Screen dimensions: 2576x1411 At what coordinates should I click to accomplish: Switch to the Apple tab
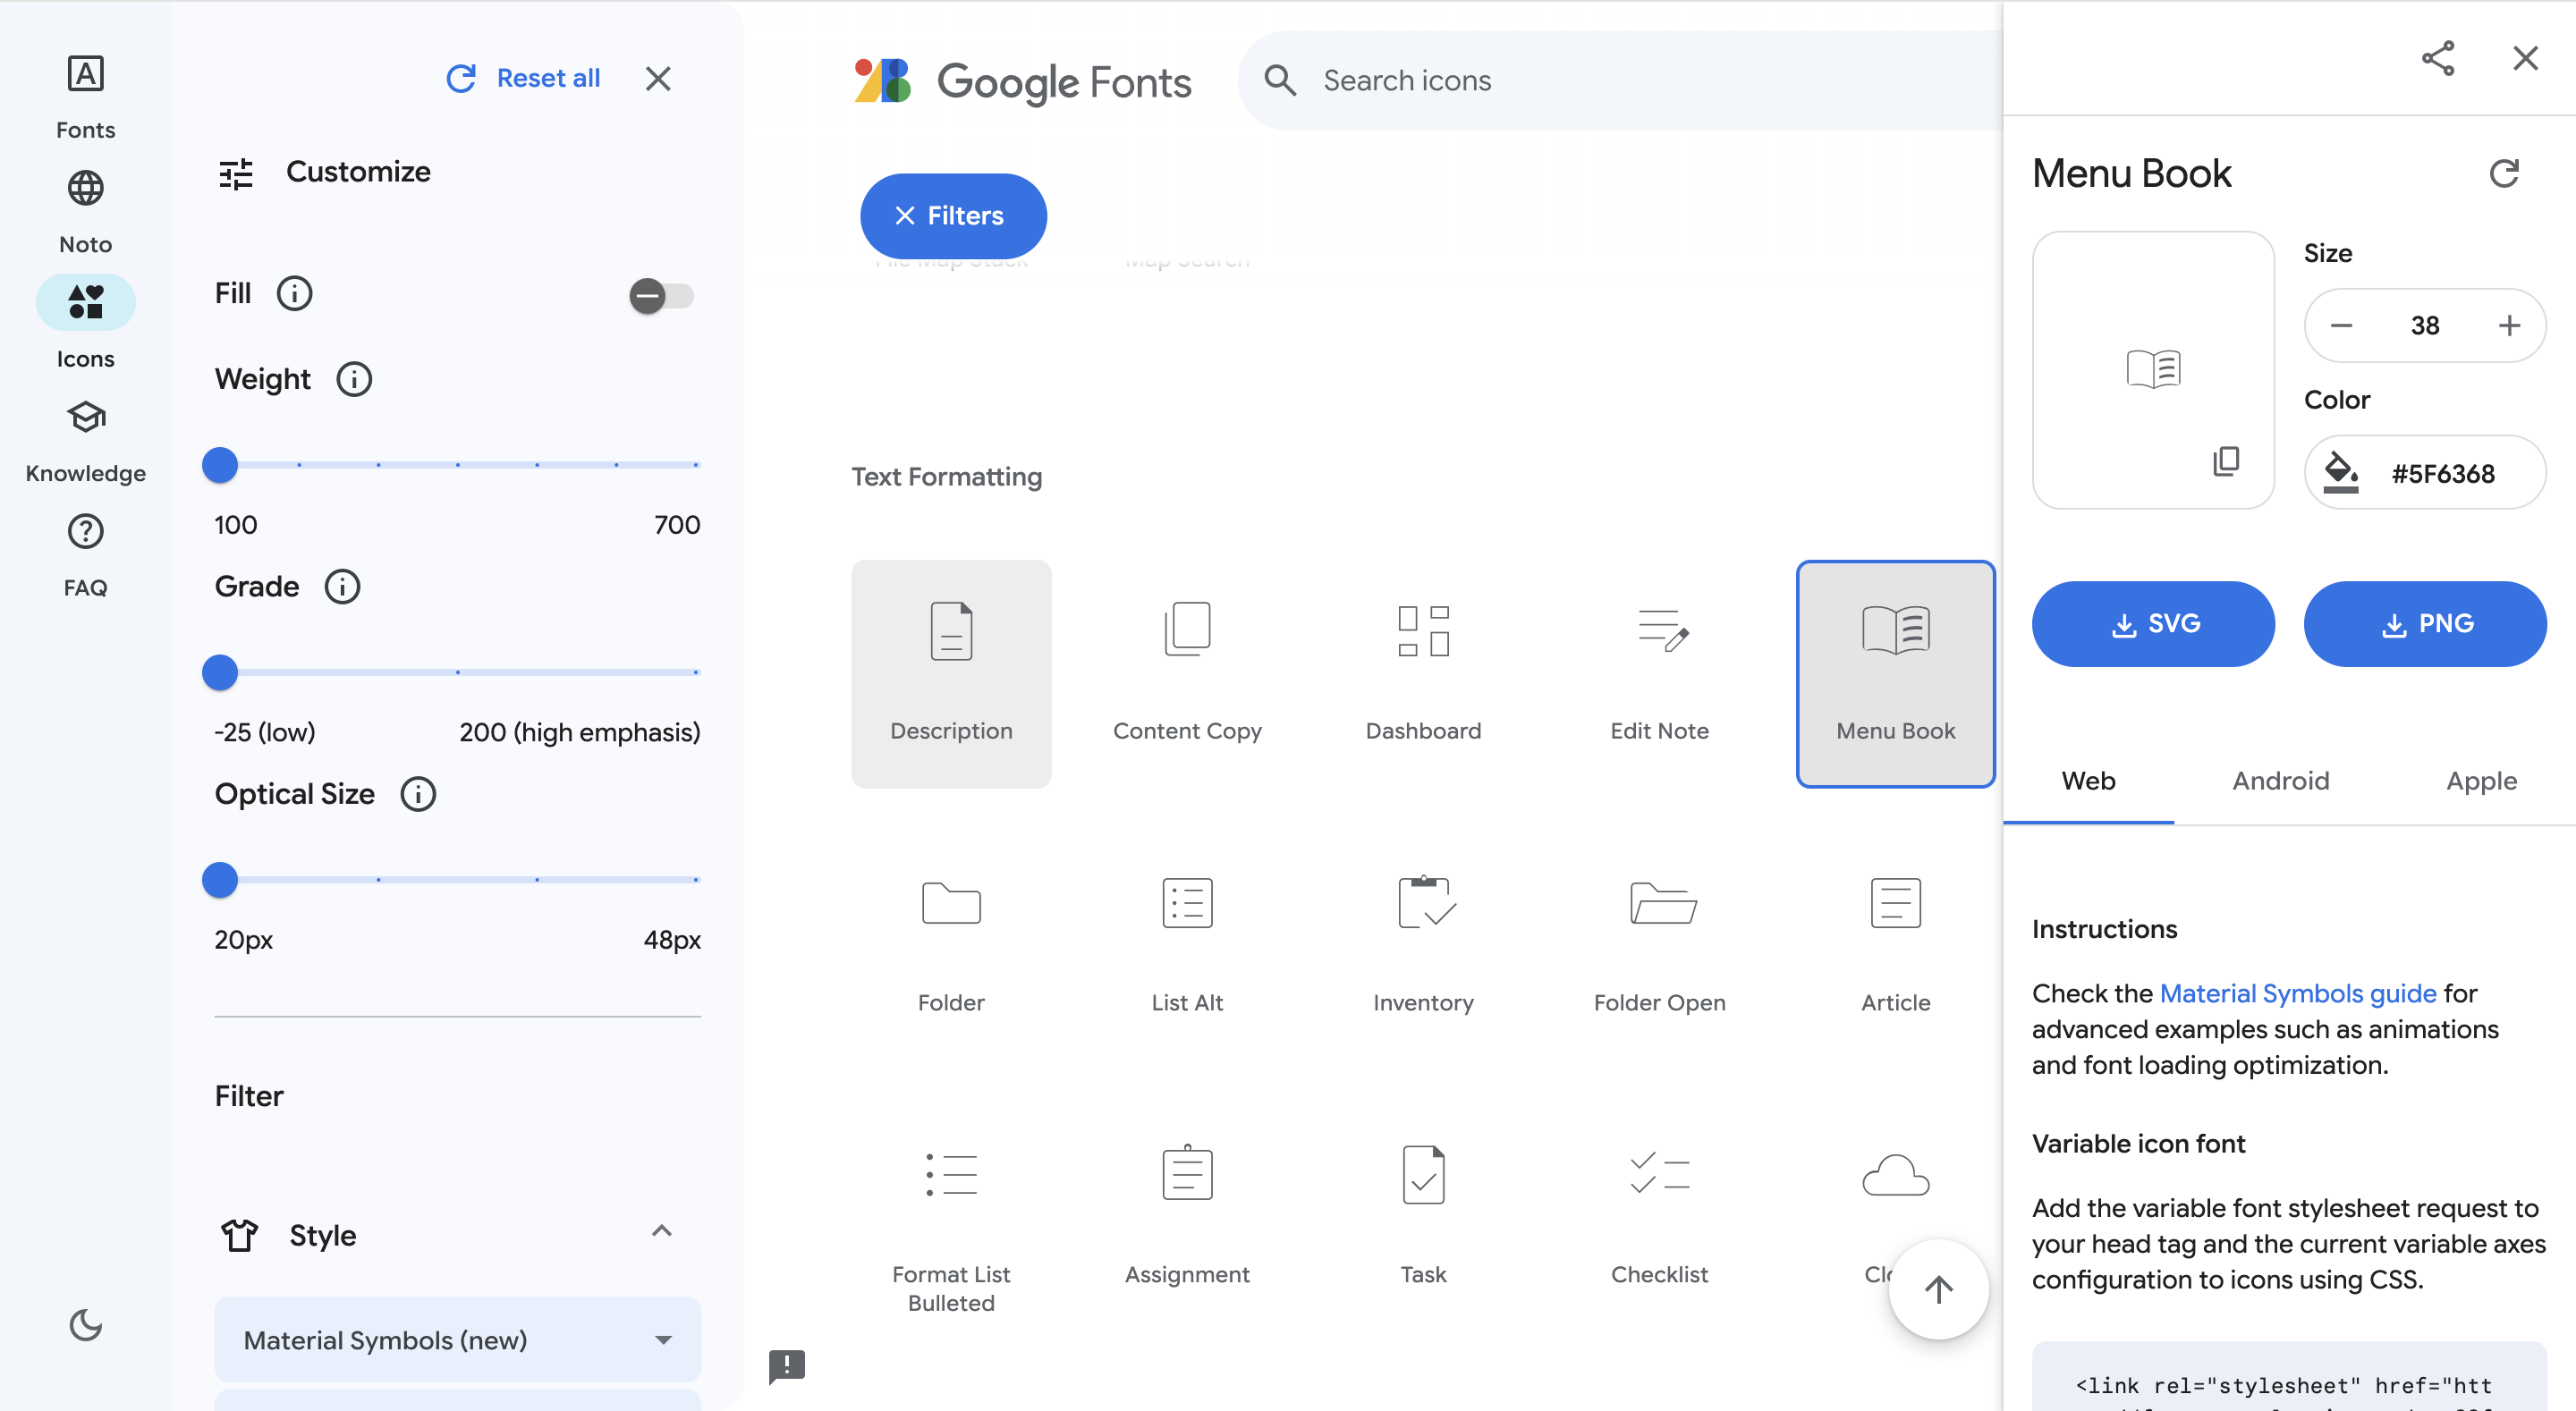[x=2481, y=782]
